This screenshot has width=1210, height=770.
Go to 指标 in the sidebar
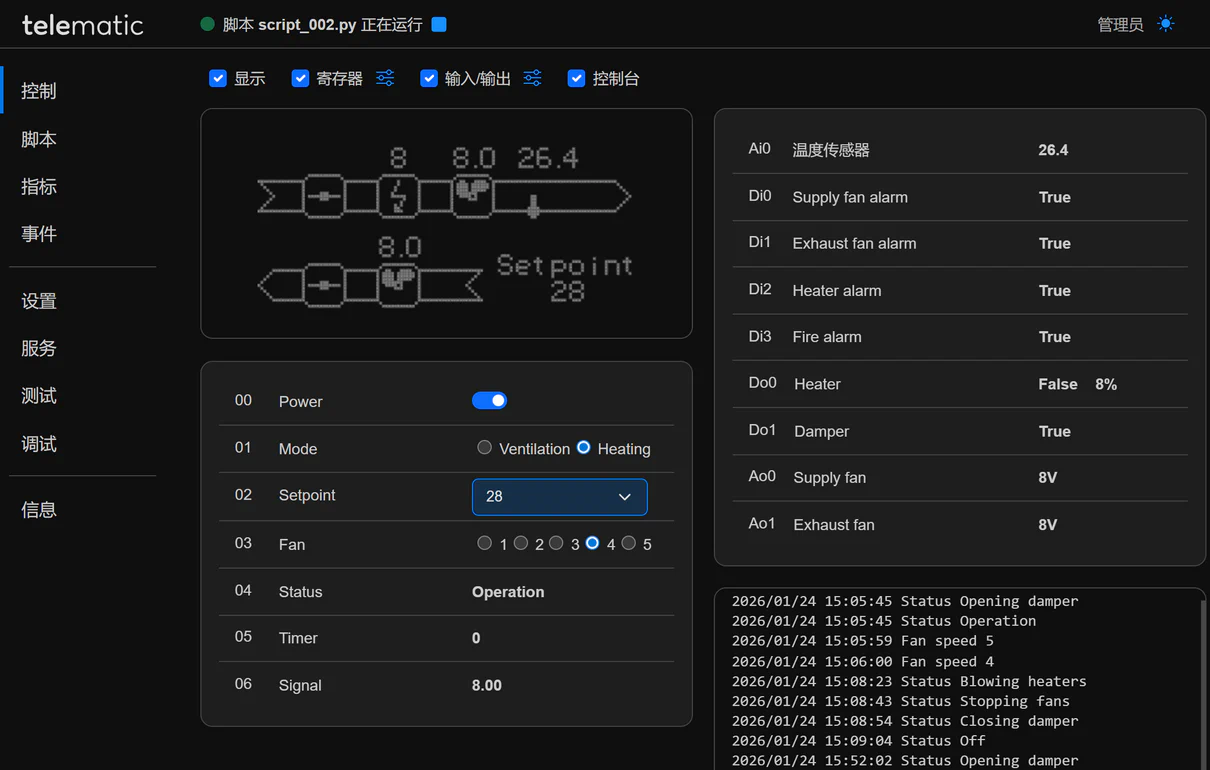click(x=39, y=186)
